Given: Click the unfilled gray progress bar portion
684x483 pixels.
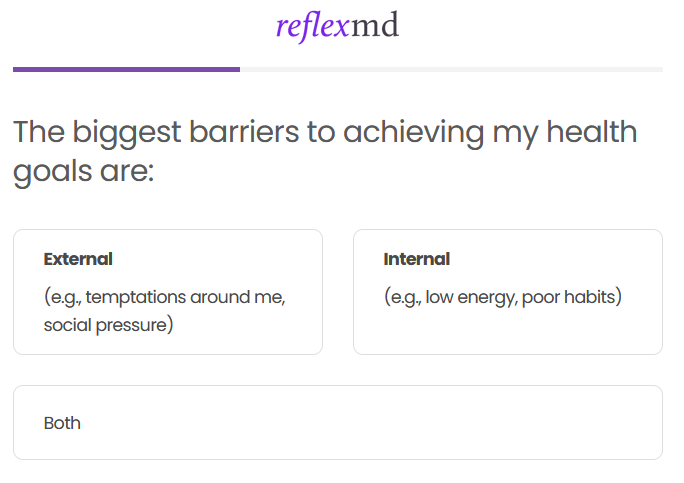Looking at the screenshot, I should pyautogui.click(x=450, y=69).
